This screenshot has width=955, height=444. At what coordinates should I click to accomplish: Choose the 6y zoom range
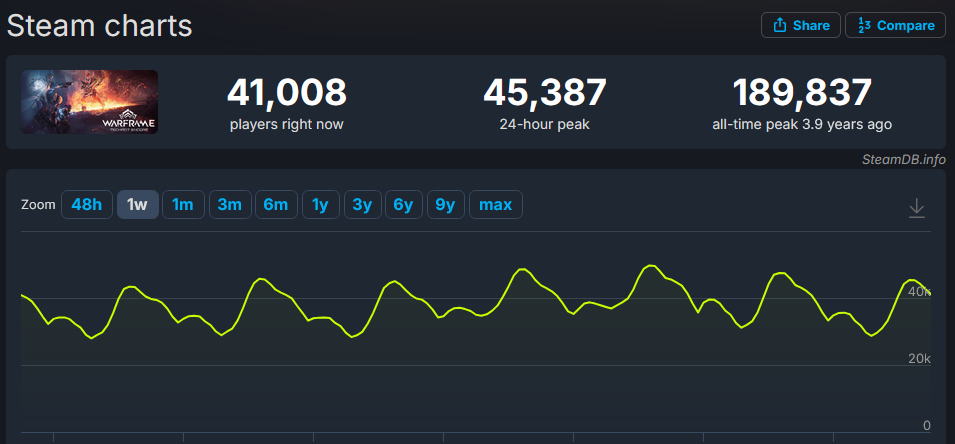(403, 205)
